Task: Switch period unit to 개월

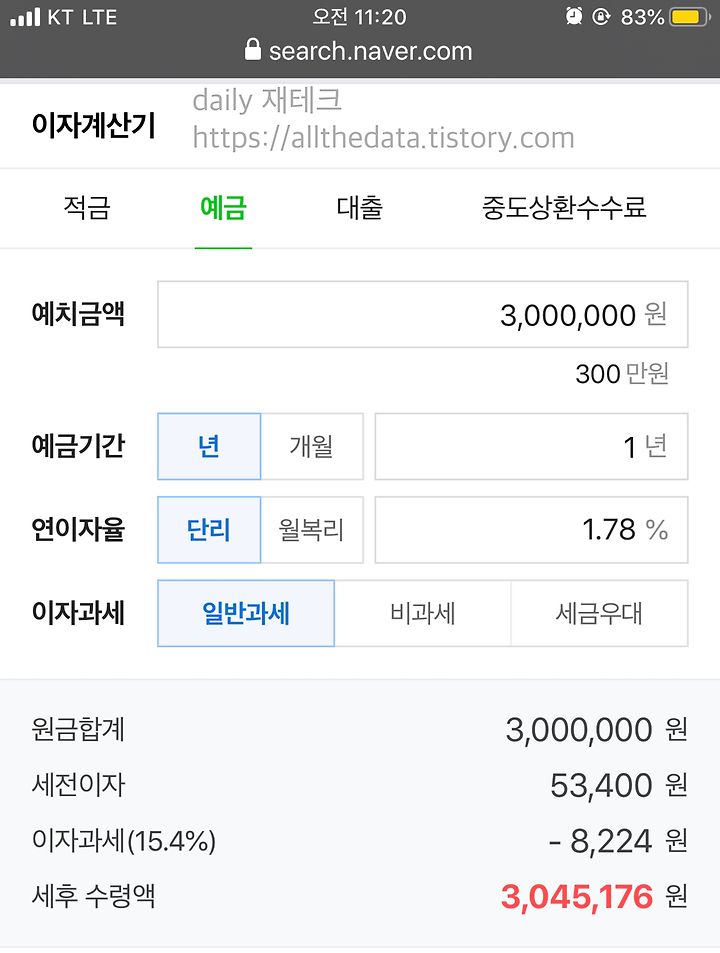Action: [x=312, y=446]
